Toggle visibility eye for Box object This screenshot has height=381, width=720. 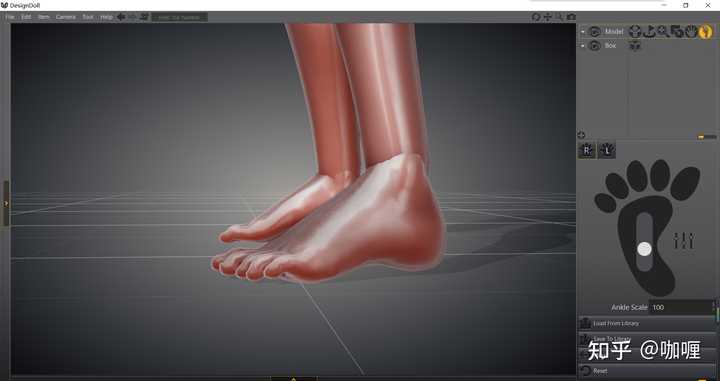tap(595, 46)
